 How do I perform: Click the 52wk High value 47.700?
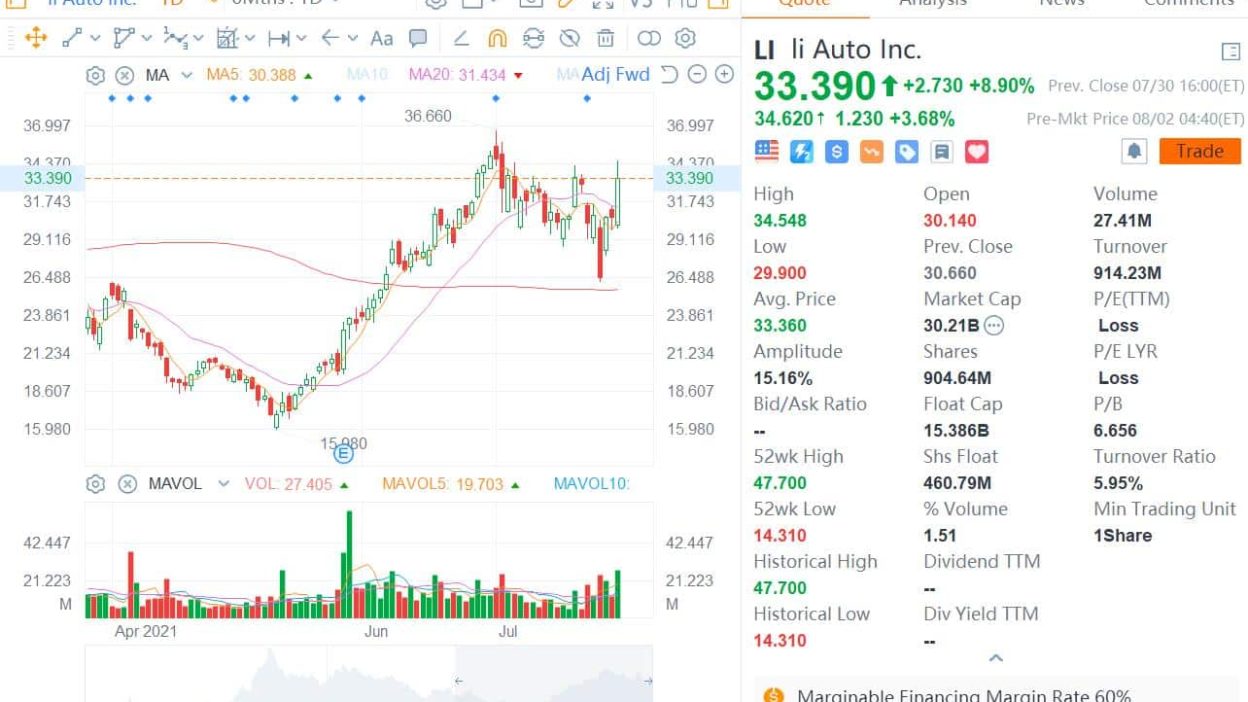[x=780, y=483]
